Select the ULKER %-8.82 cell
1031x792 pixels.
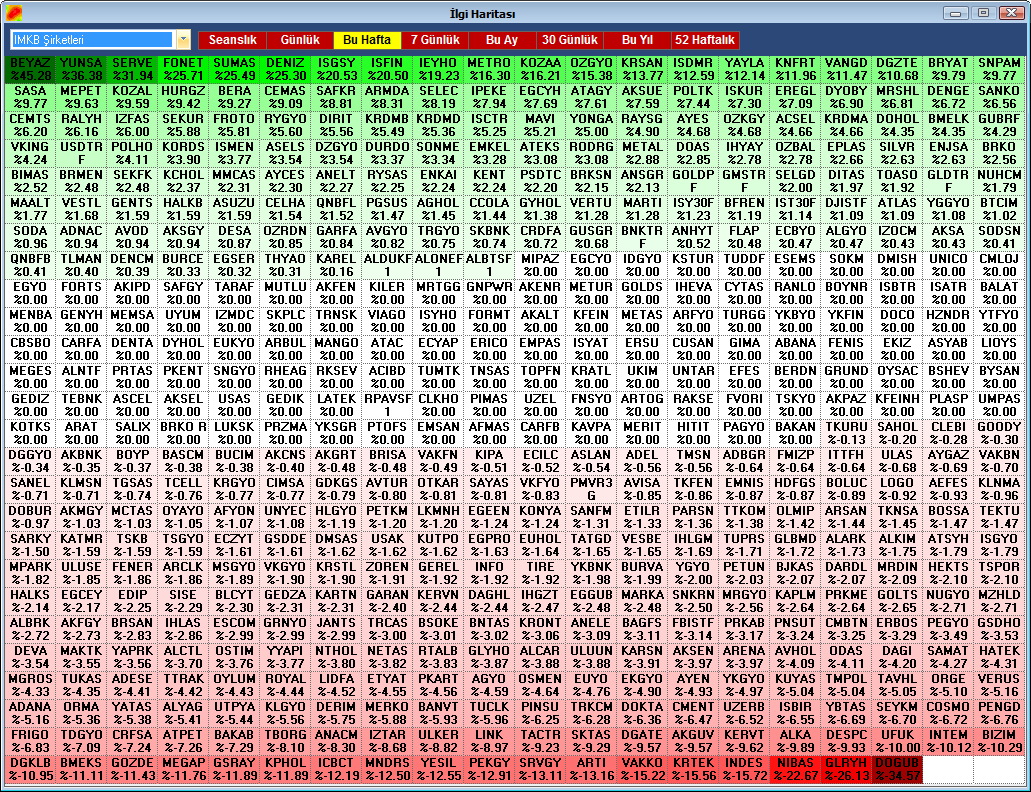(439, 741)
